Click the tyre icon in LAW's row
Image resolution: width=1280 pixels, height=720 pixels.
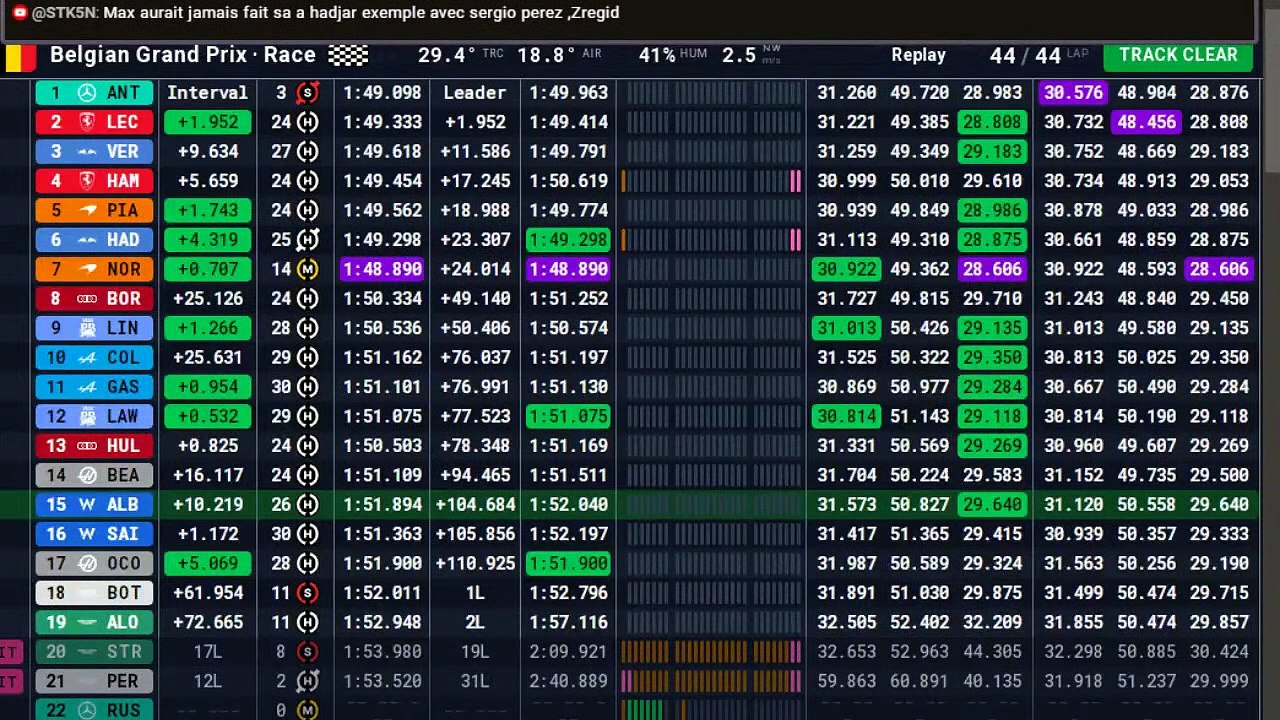(308, 416)
